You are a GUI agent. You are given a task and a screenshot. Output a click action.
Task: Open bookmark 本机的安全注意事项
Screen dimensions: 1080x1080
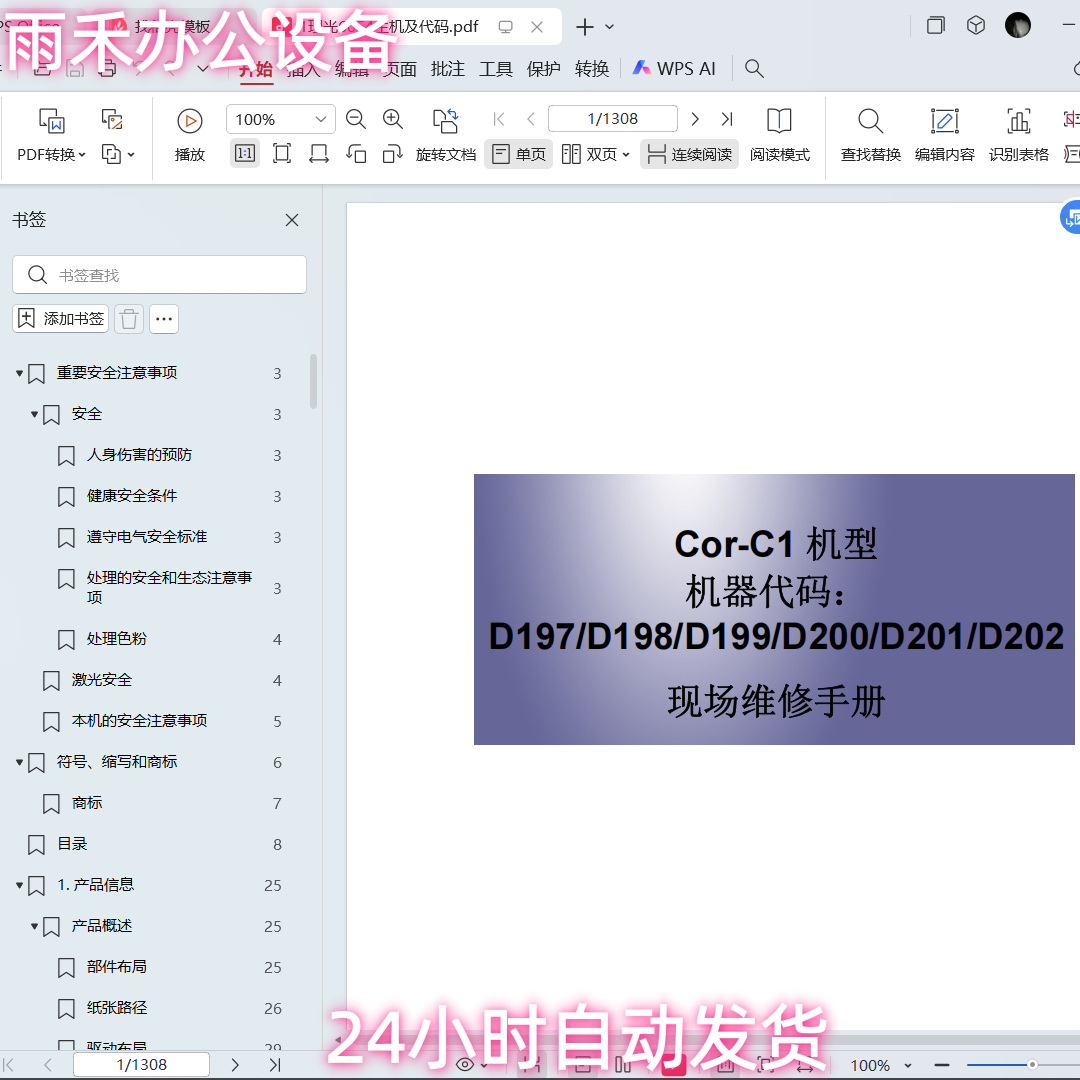[x=139, y=720]
